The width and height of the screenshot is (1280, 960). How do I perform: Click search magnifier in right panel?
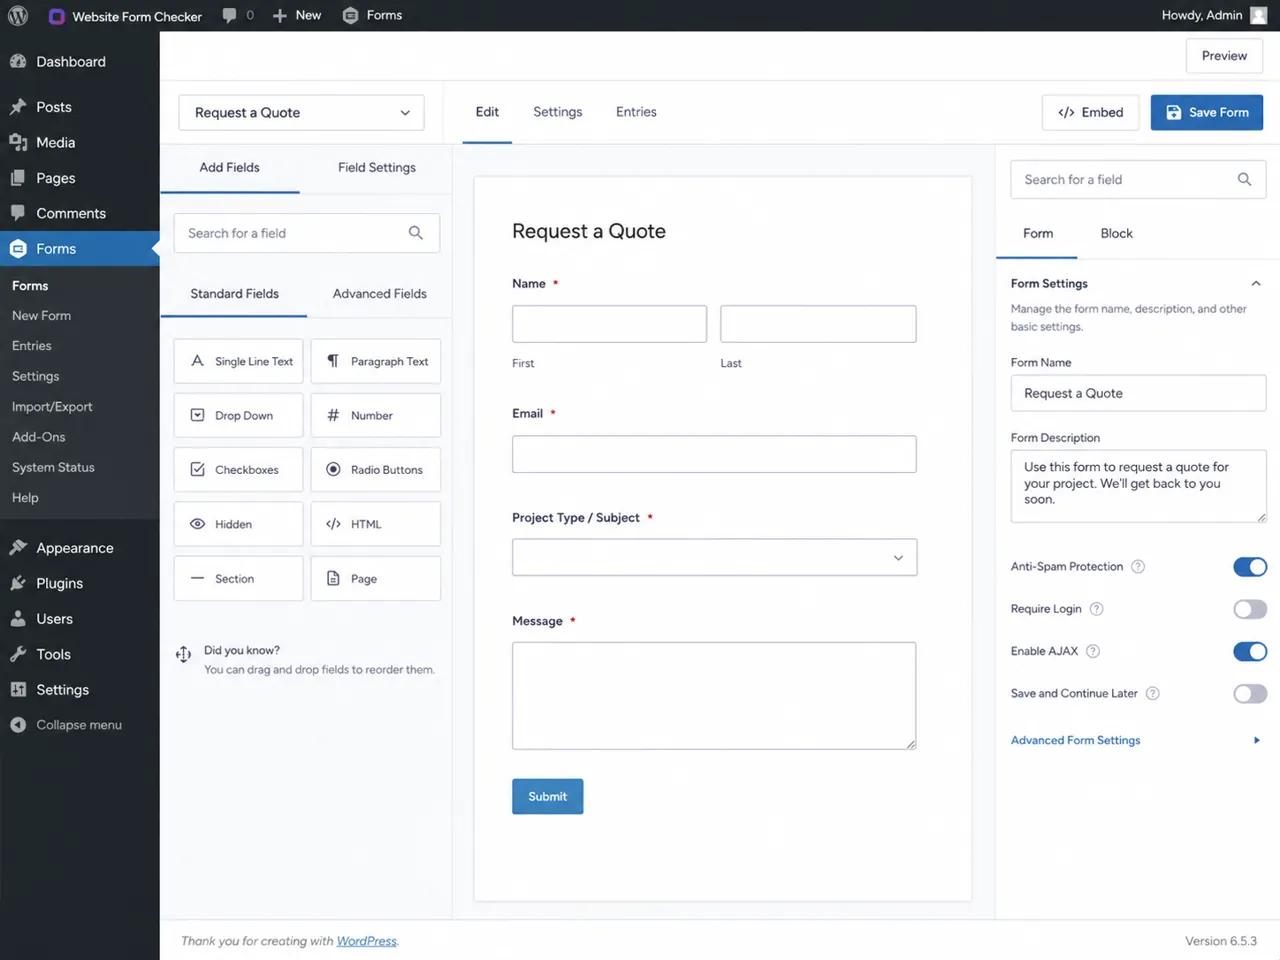[1244, 179]
